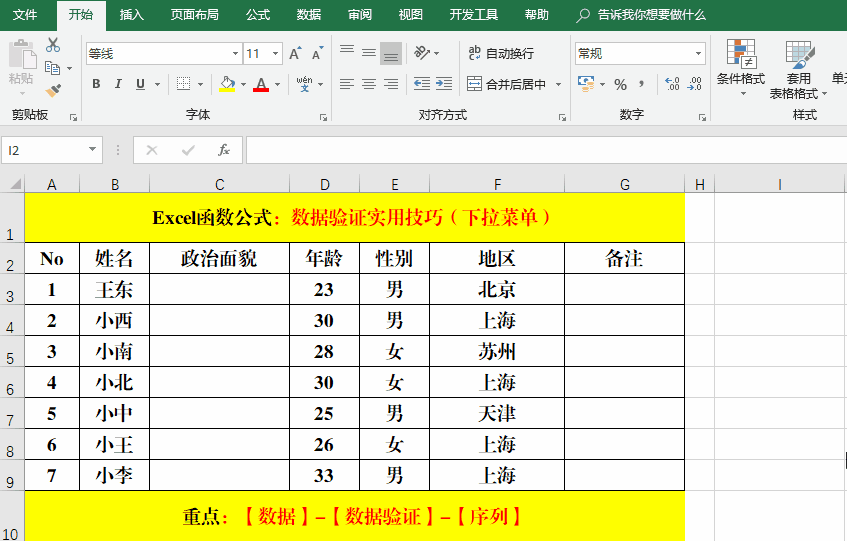Expand the underline style dropdown arrow
This screenshot has height=541, width=847.
tap(157, 84)
